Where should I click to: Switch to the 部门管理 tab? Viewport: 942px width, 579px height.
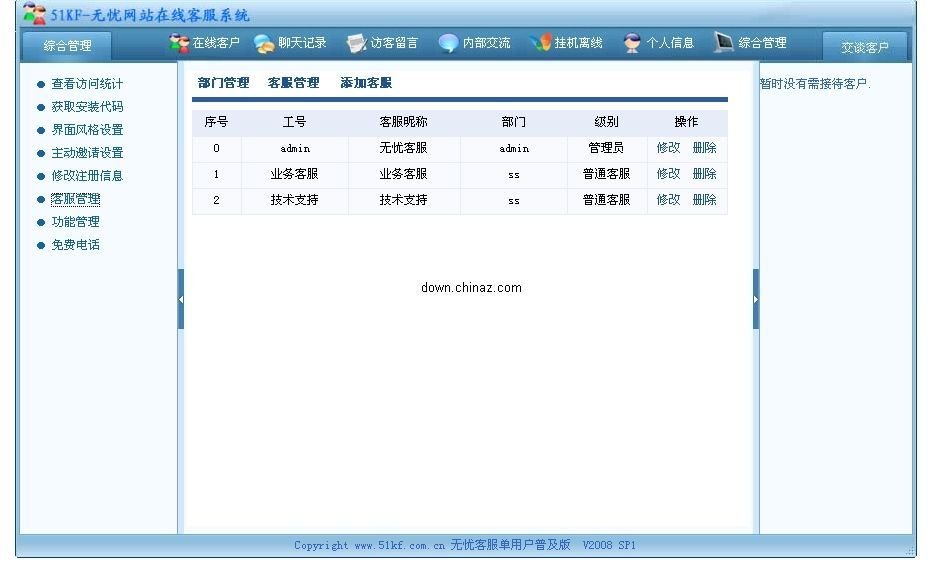point(222,82)
